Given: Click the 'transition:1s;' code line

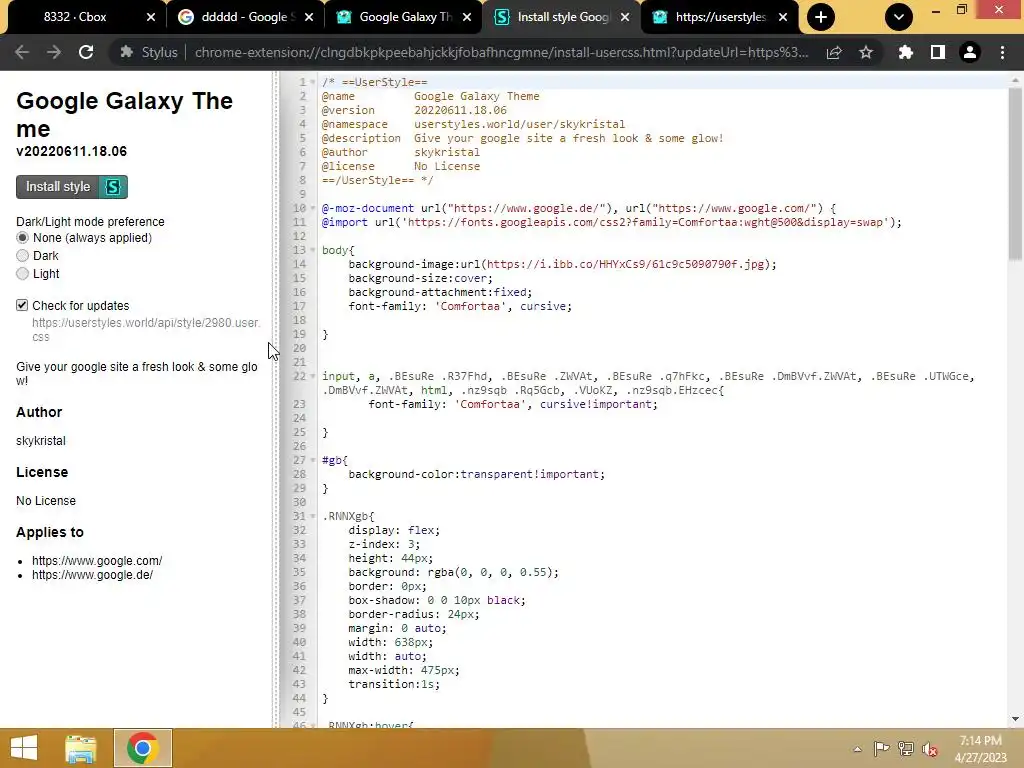Looking at the screenshot, I should [x=394, y=684].
